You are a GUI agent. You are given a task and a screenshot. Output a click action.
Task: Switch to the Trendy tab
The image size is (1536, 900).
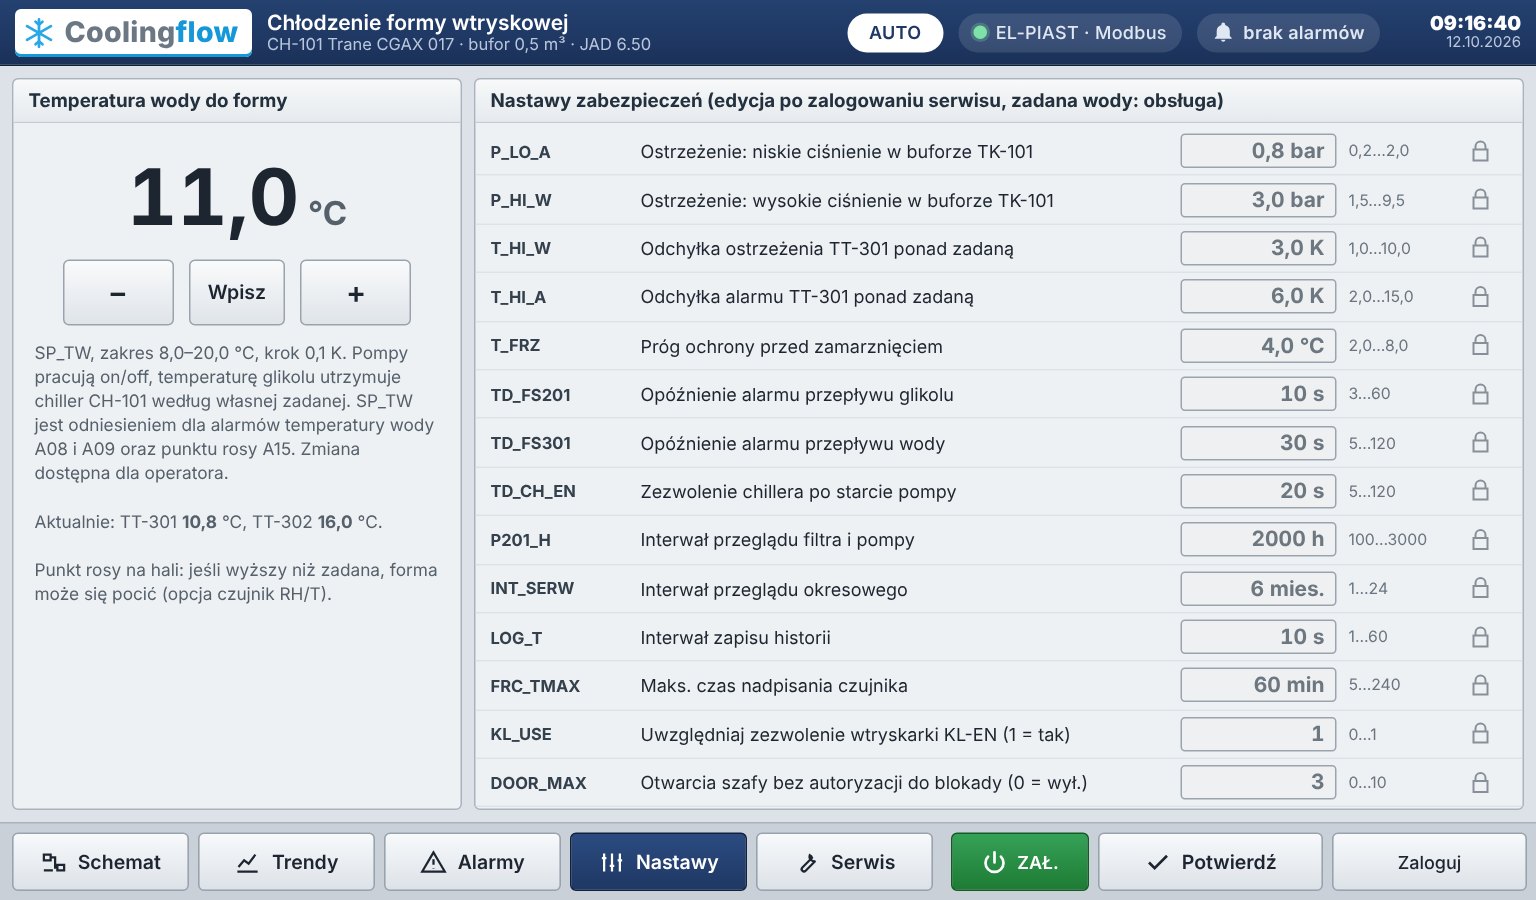[286, 862]
